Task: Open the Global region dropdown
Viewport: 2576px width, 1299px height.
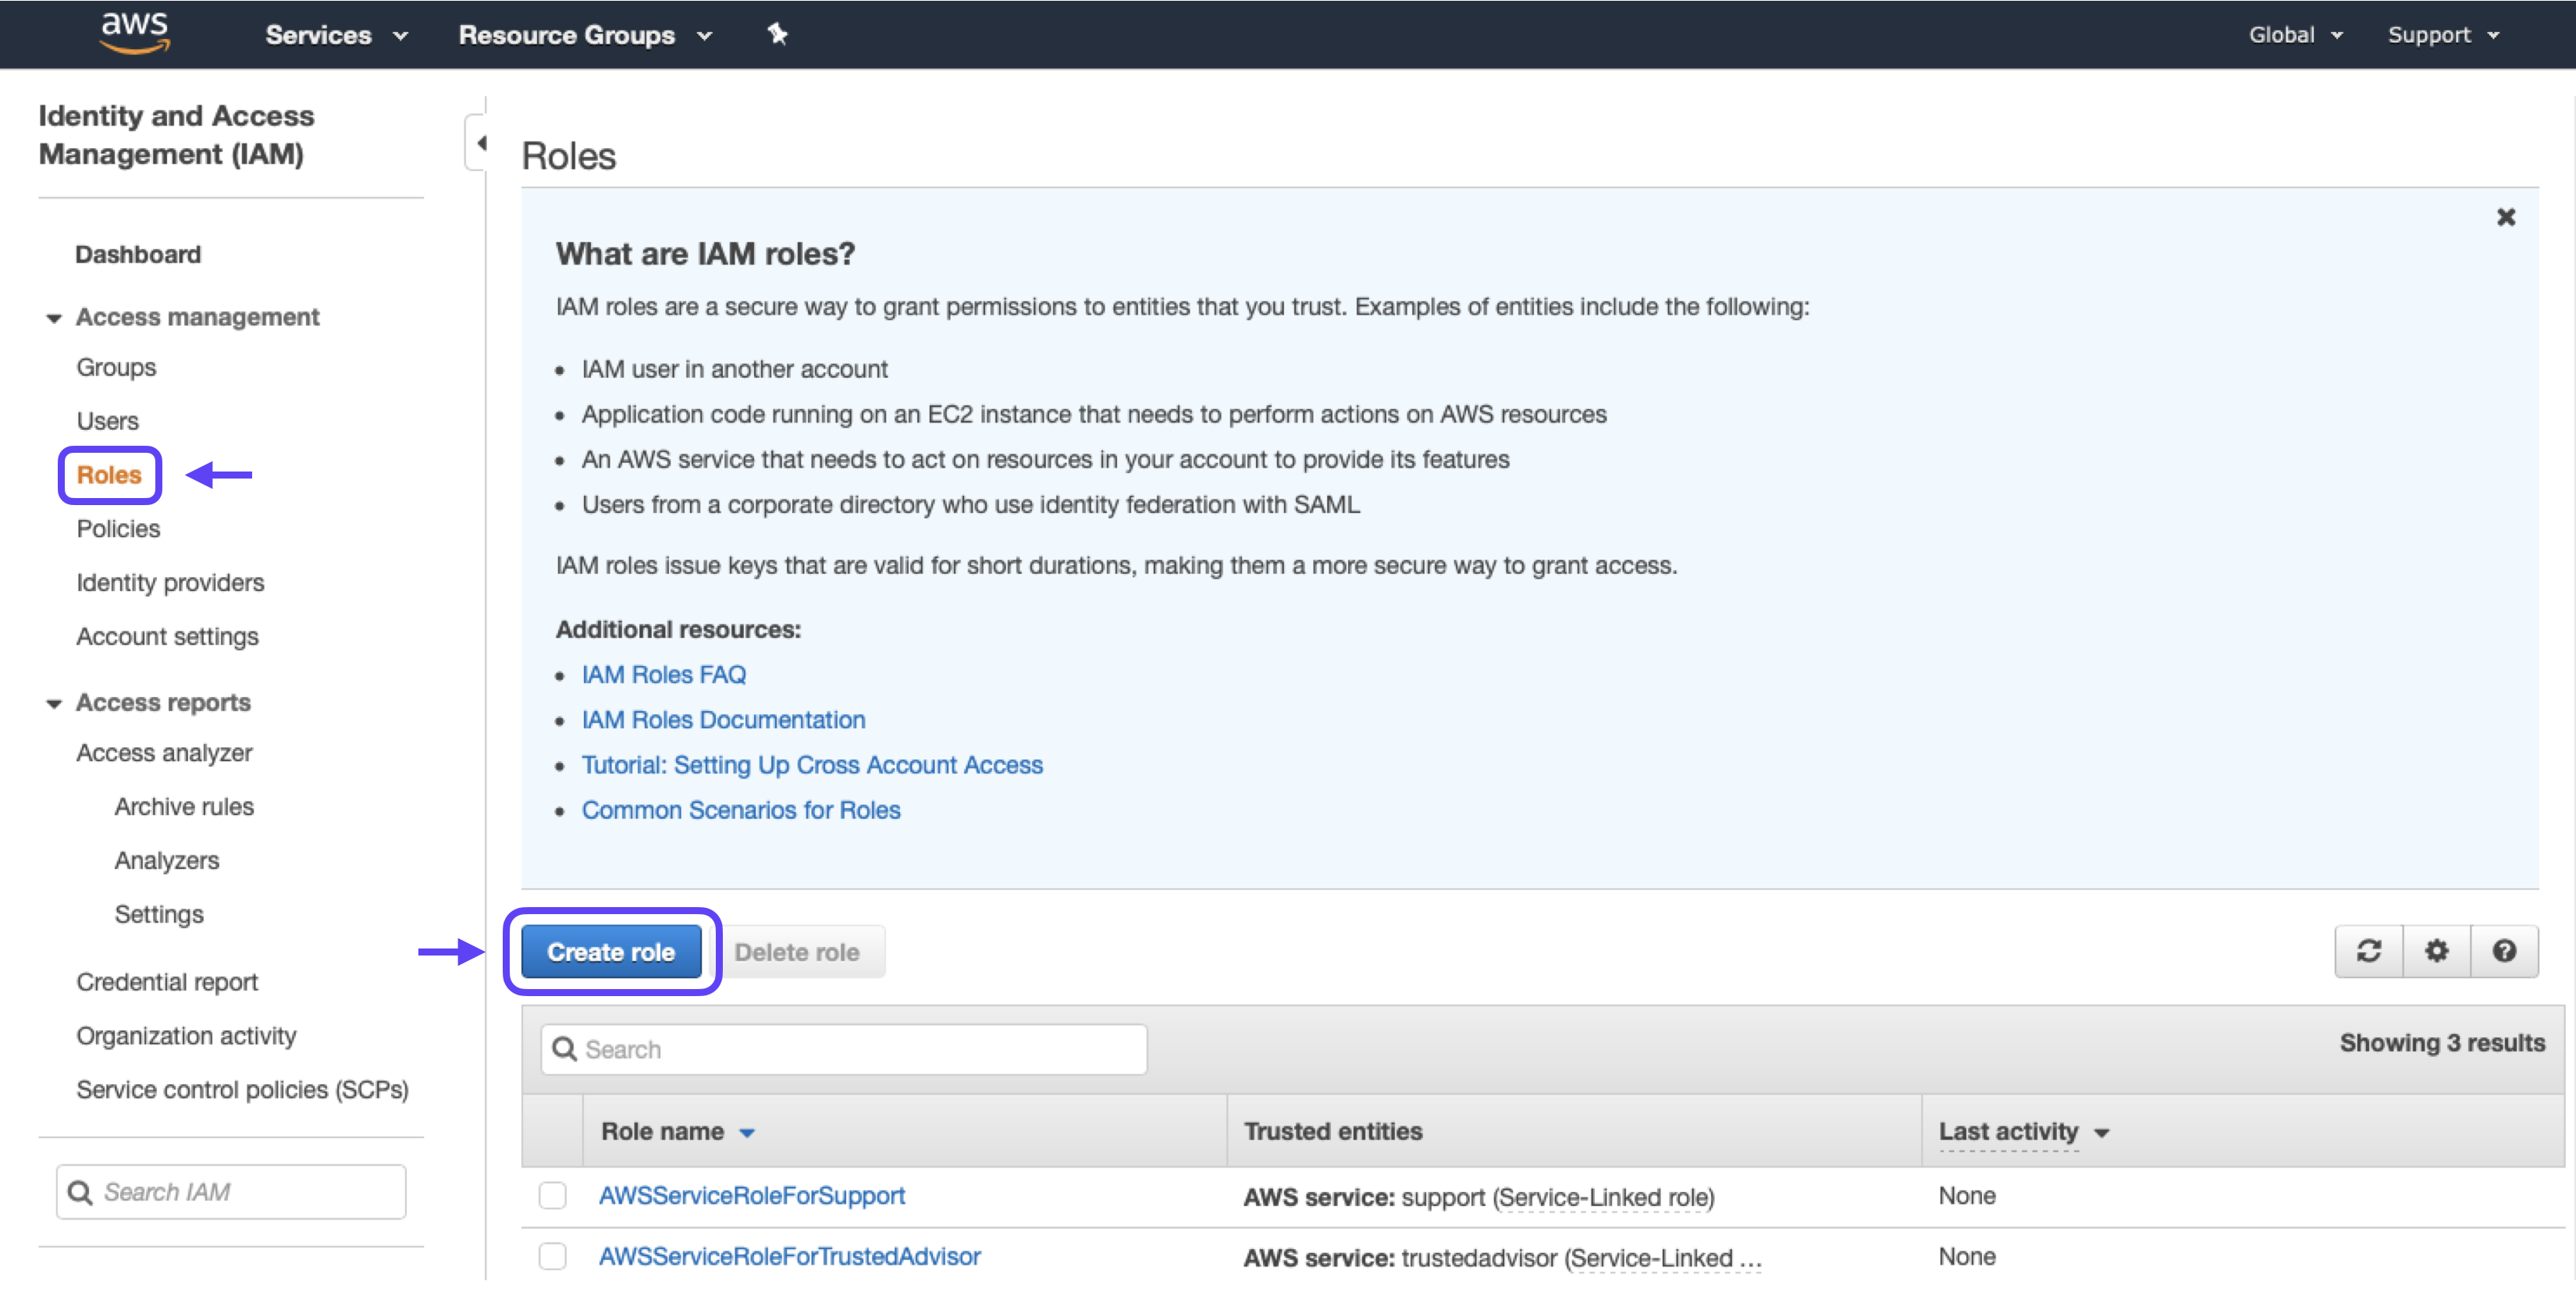Action: coord(2295,35)
